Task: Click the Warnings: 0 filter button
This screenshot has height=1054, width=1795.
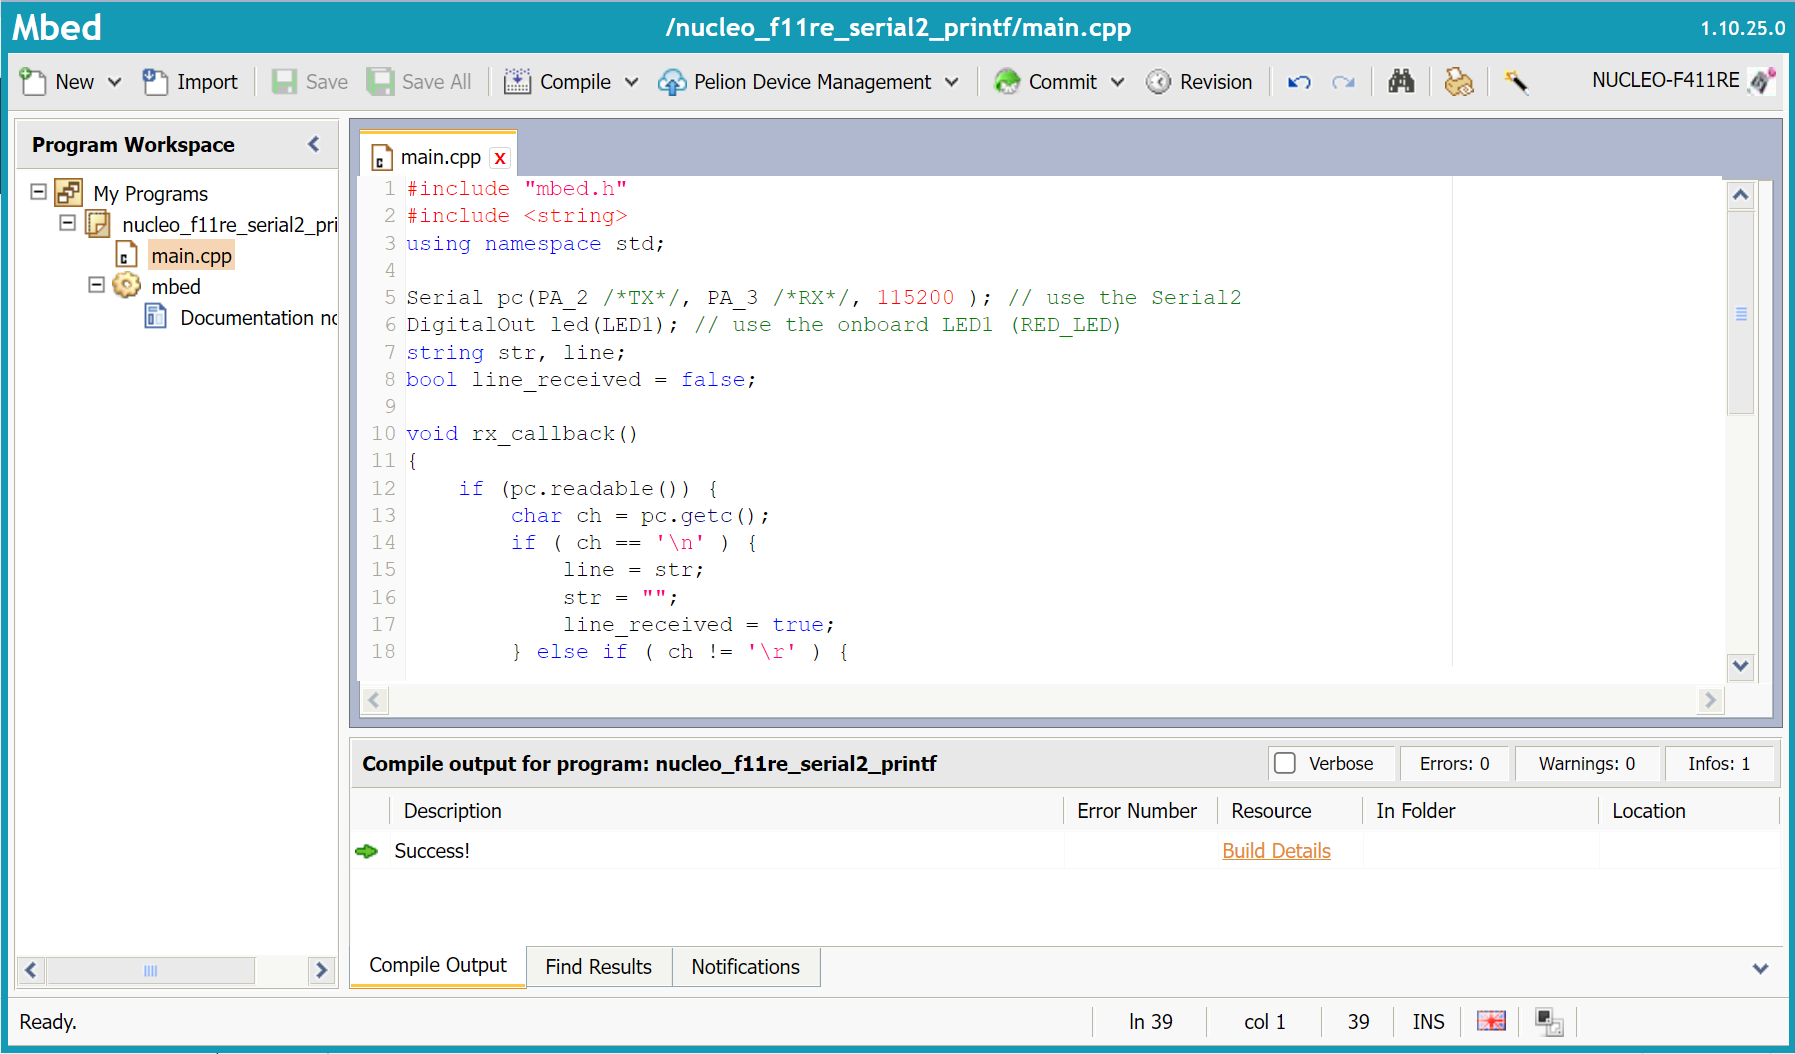Action: (1587, 763)
